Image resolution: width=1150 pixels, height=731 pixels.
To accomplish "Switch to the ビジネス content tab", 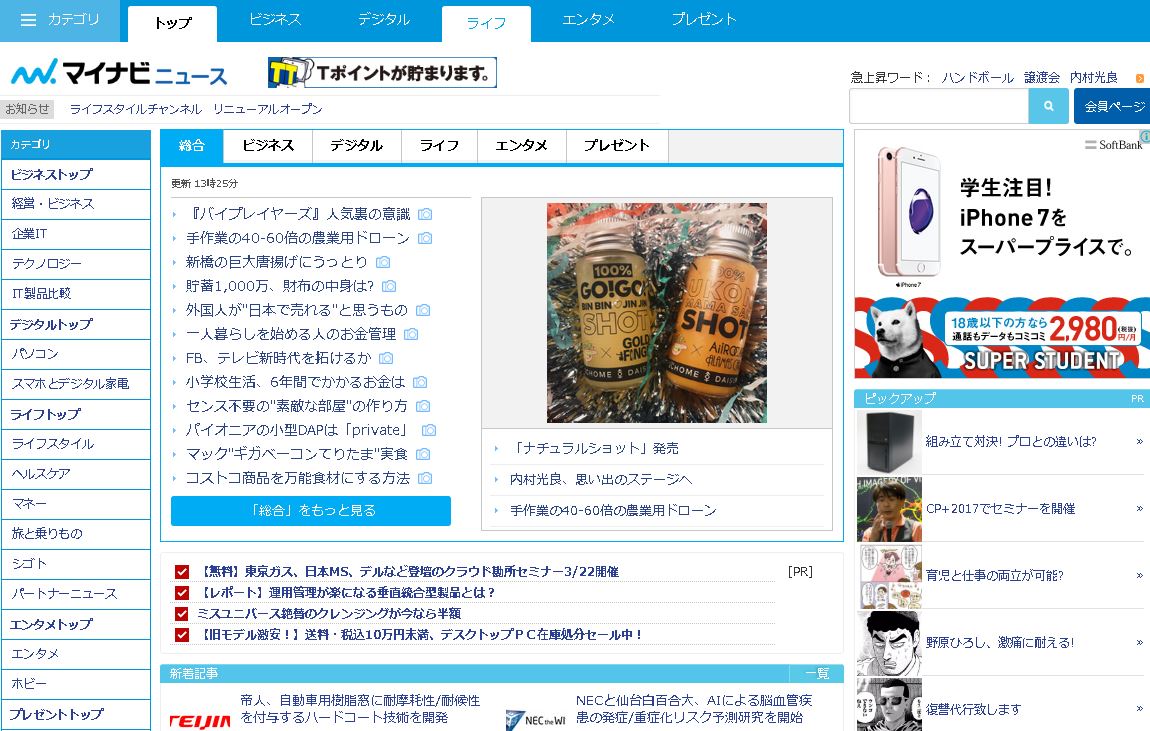I will (x=268, y=146).
